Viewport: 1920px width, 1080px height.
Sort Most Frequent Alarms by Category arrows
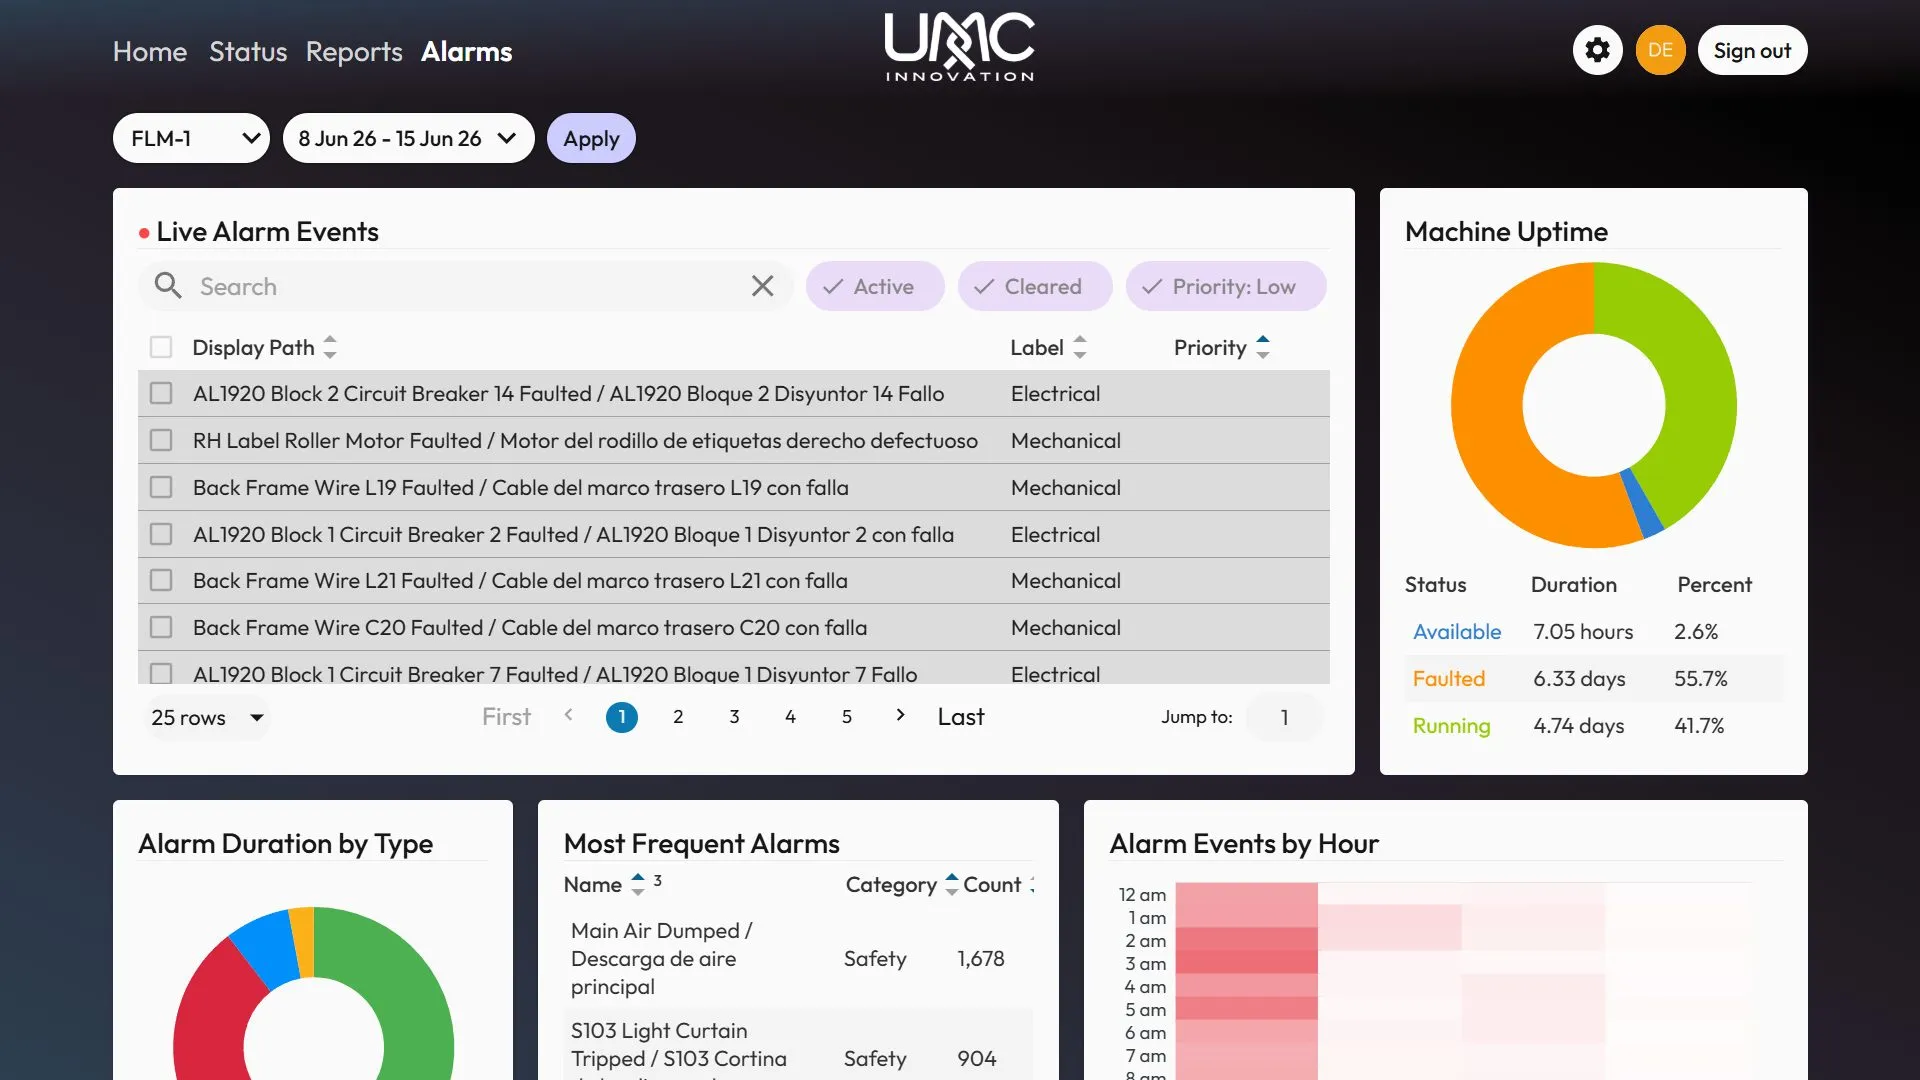(x=952, y=884)
